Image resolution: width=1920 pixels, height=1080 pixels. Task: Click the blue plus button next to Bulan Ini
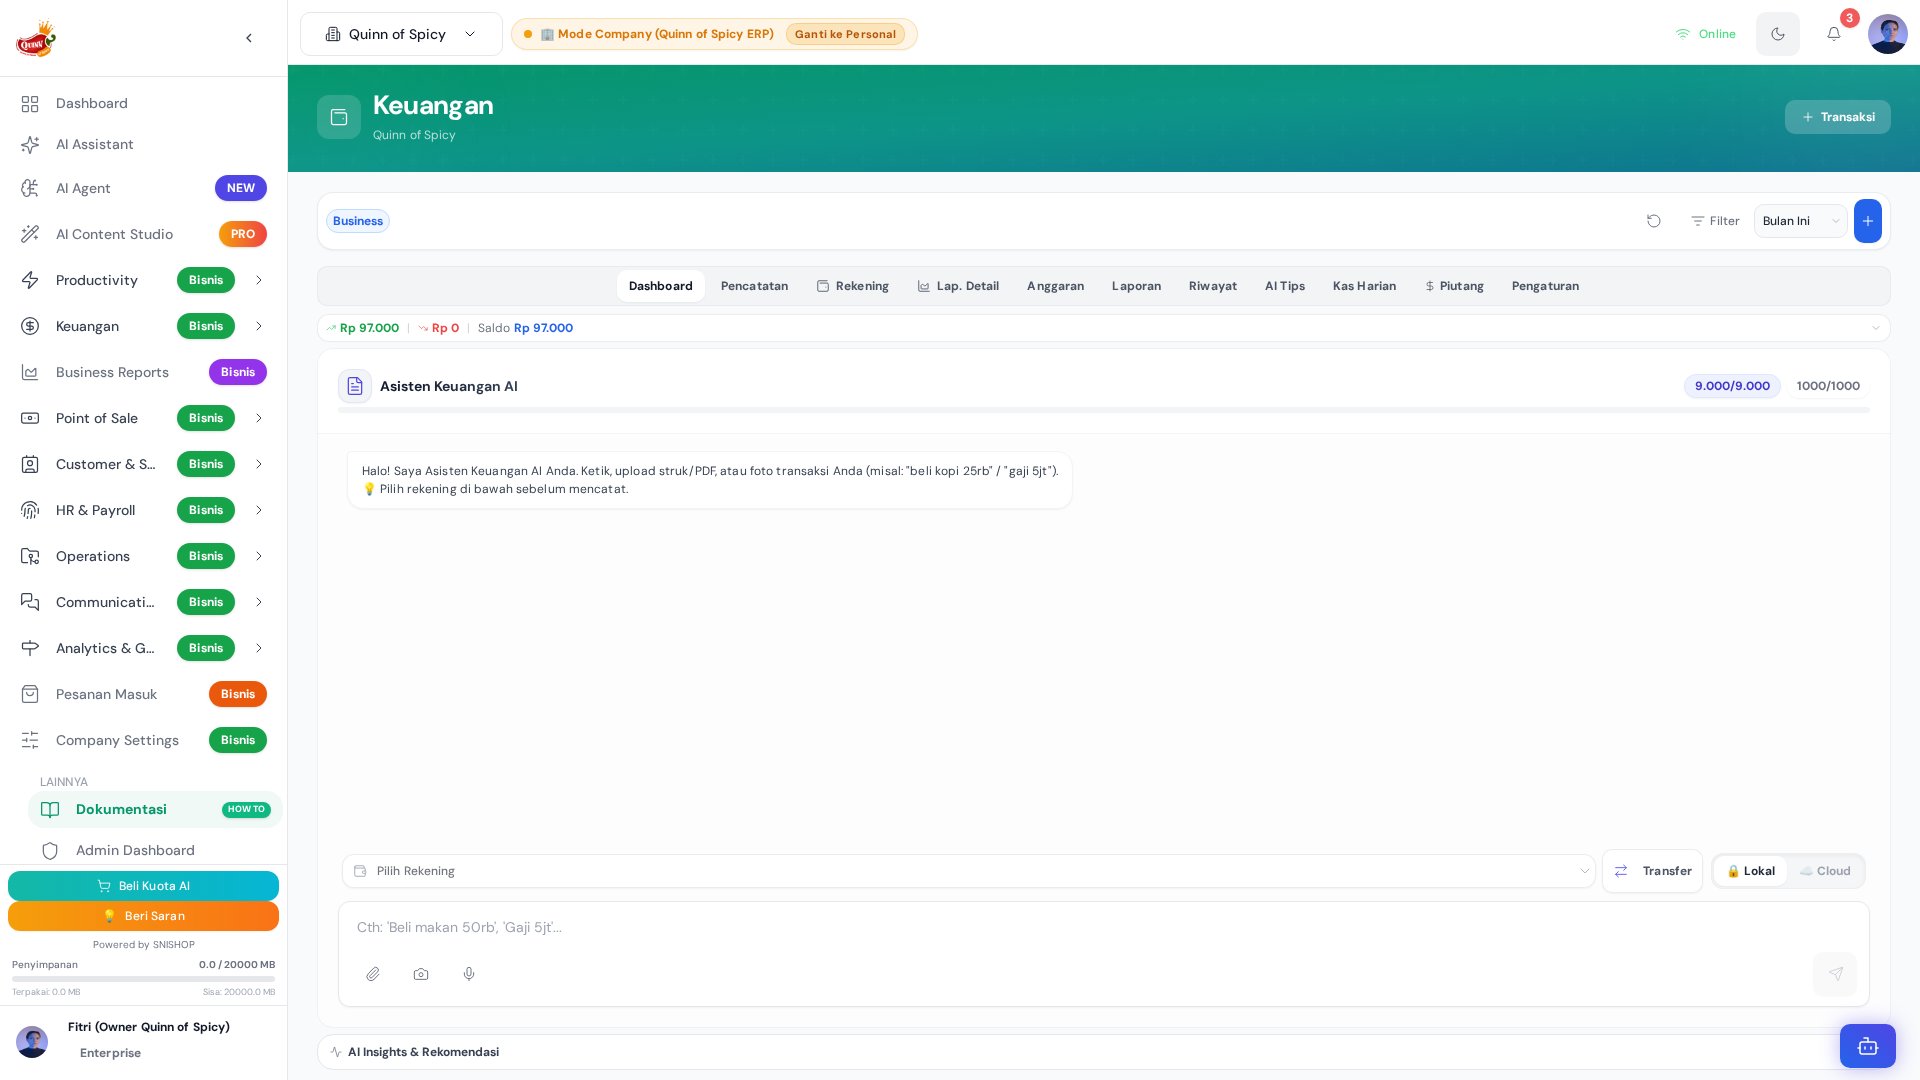1868,221
